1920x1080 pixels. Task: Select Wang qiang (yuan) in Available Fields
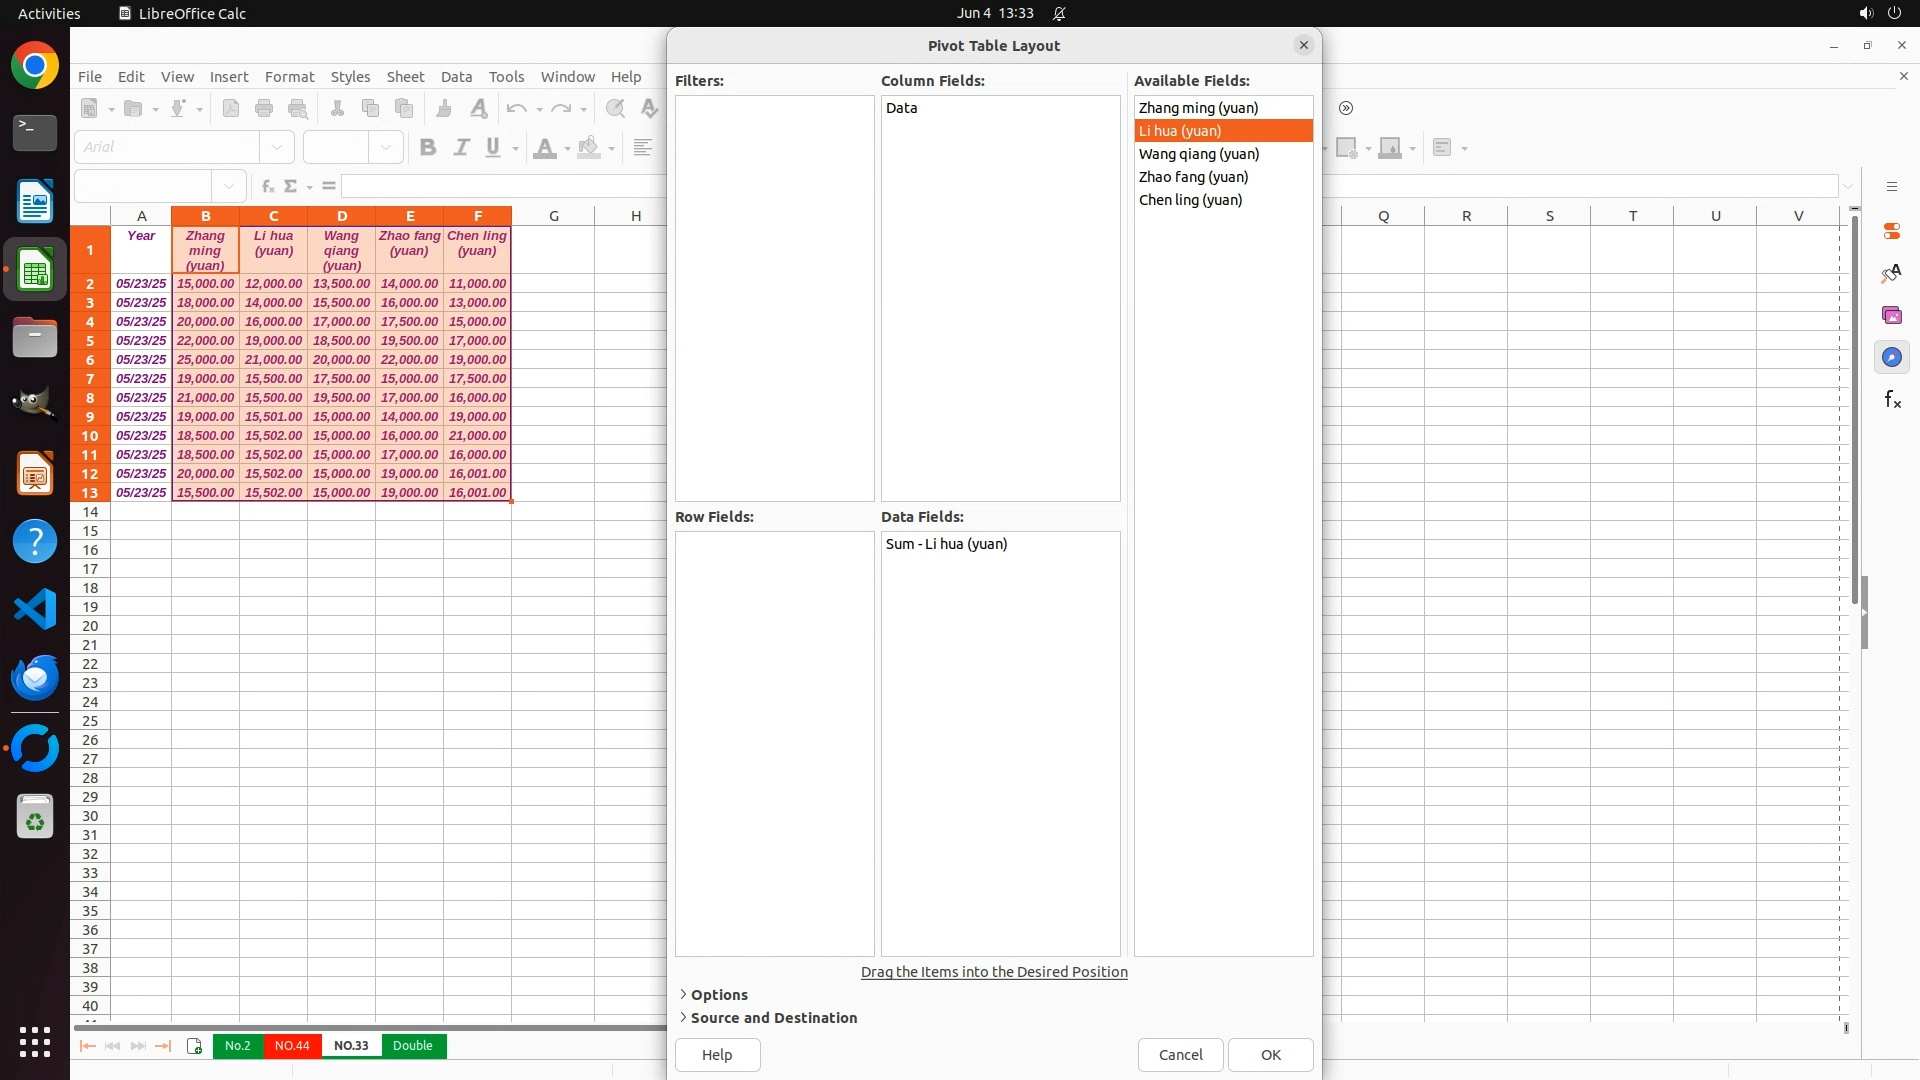1198,154
